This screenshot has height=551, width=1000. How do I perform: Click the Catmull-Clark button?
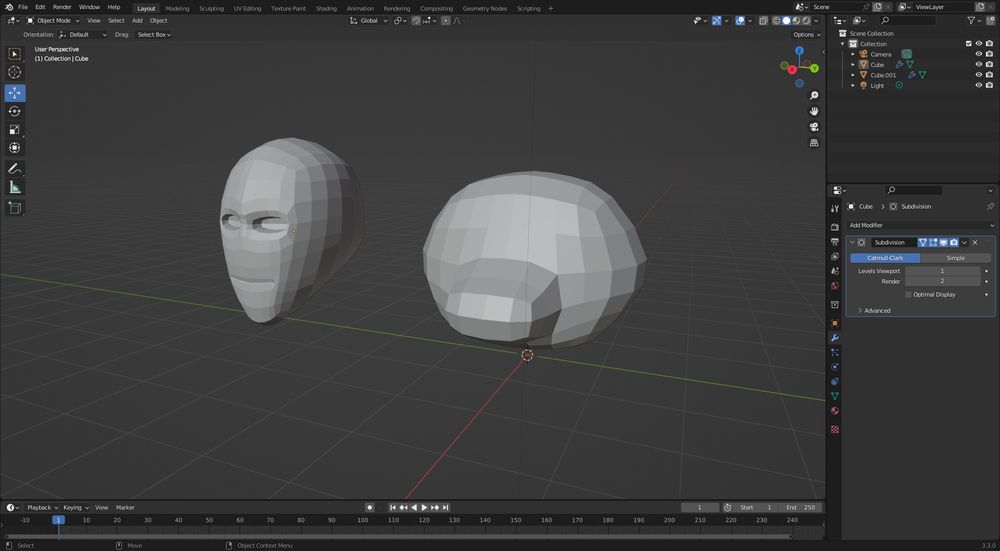click(885, 258)
